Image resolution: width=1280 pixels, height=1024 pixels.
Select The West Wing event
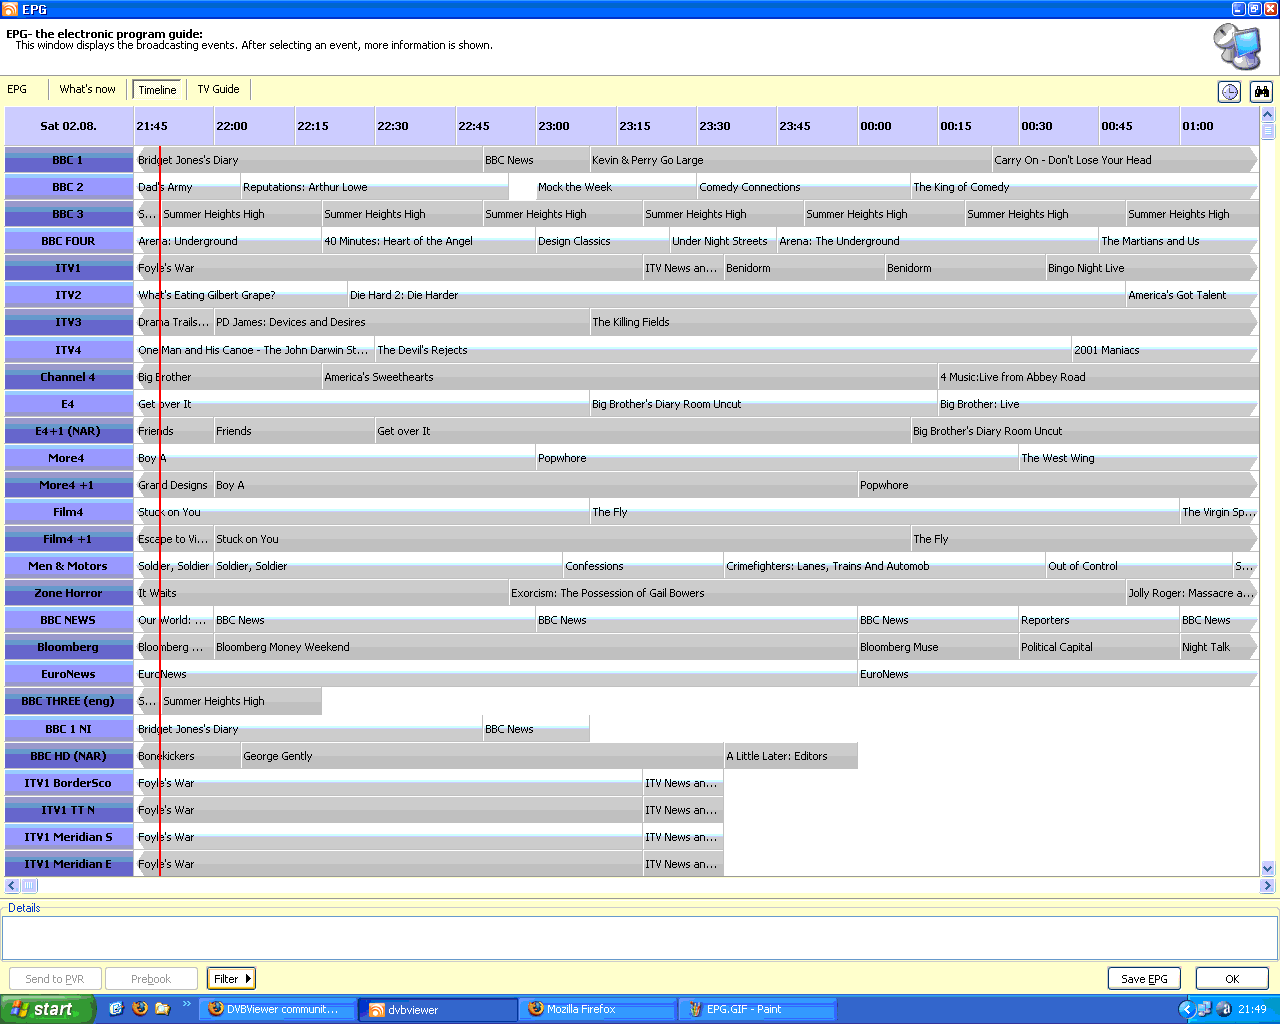click(1138, 458)
